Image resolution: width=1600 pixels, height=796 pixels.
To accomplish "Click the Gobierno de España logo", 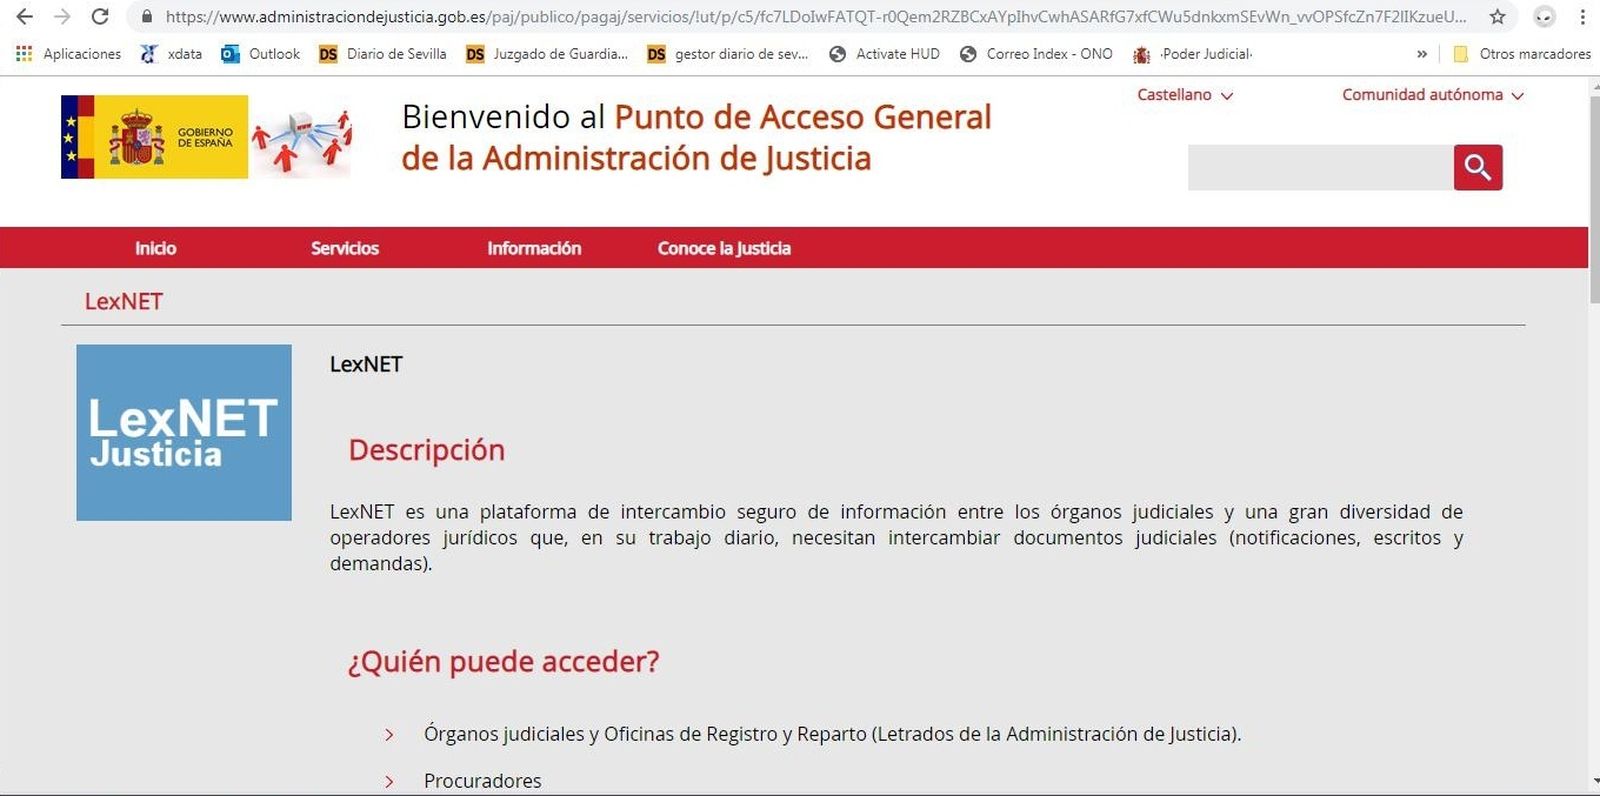I will point(154,137).
